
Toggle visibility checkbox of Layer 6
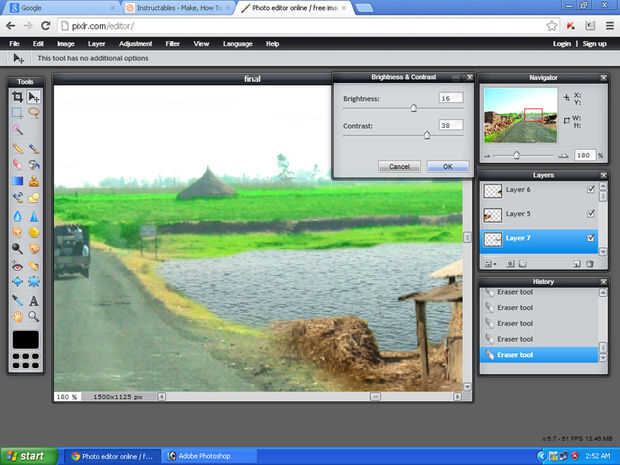[591, 189]
